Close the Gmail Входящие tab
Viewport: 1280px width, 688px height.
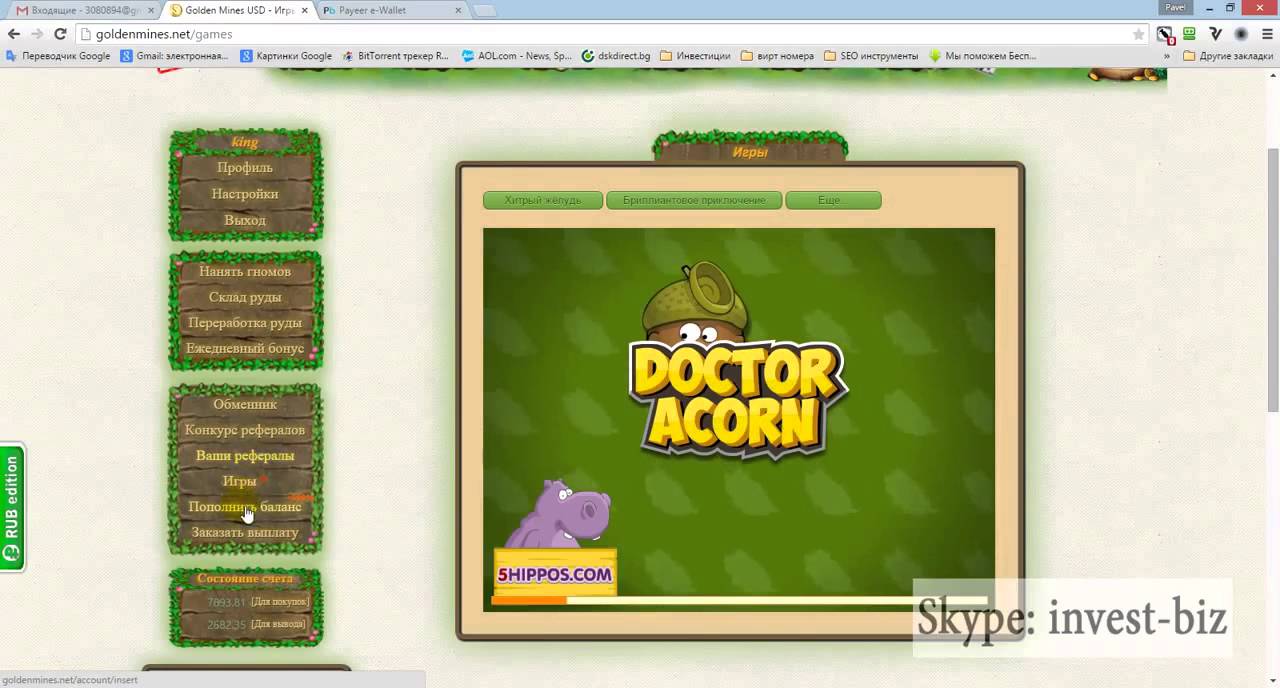(x=151, y=10)
